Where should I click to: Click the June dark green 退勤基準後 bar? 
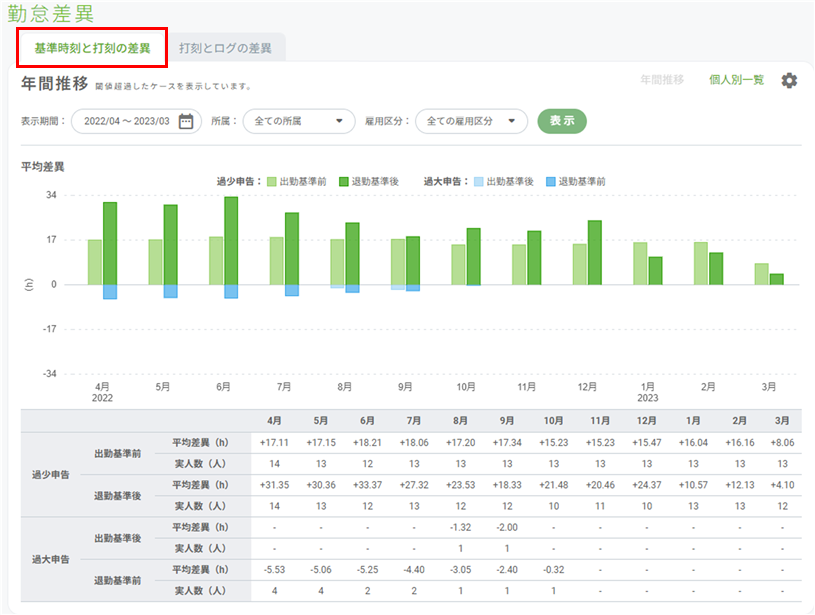(231, 241)
